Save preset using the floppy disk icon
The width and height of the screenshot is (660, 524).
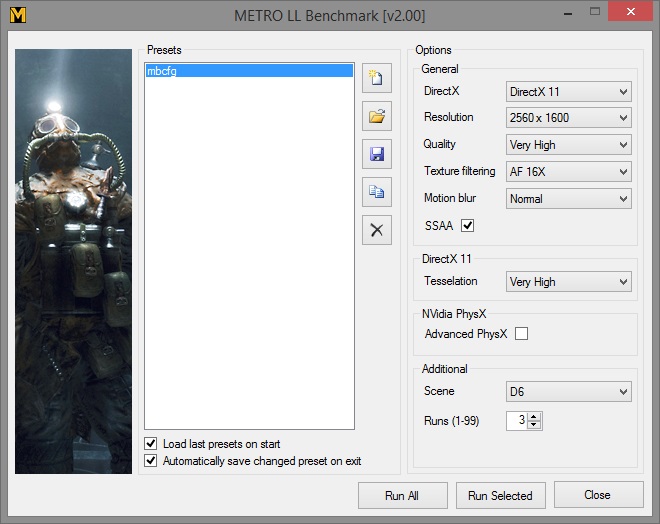click(x=377, y=154)
